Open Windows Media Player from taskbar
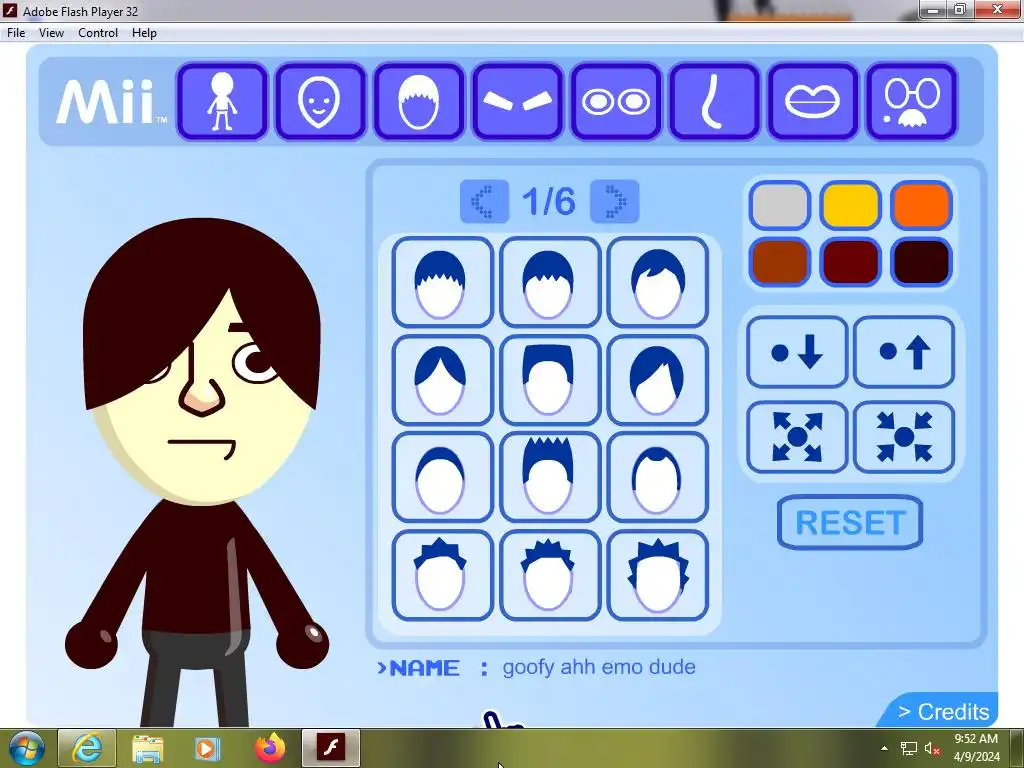The height and width of the screenshot is (768, 1024). (206, 748)
